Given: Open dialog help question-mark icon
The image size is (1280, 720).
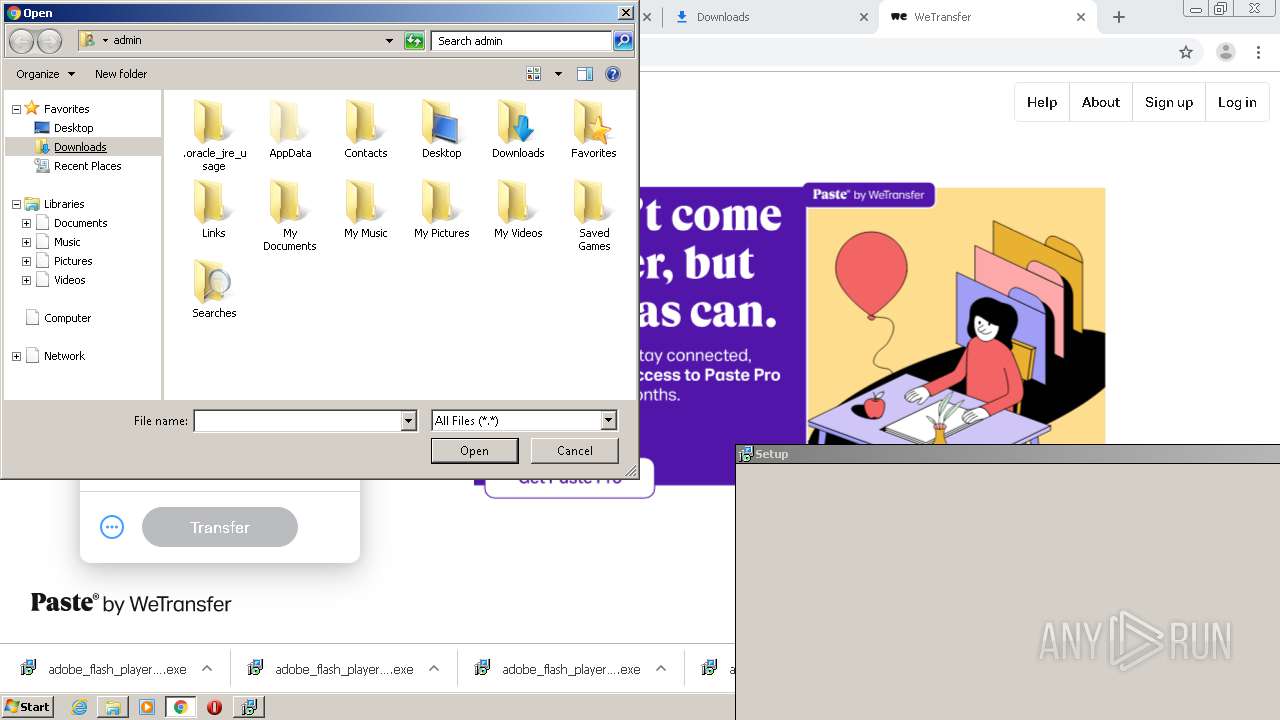Looking at the screenshot, I should (x=613, y=74).
